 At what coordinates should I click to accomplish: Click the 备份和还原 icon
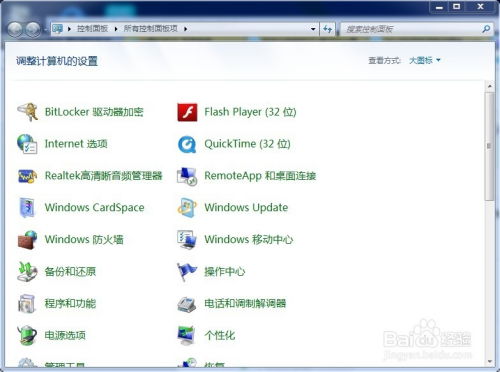[27, 272]
